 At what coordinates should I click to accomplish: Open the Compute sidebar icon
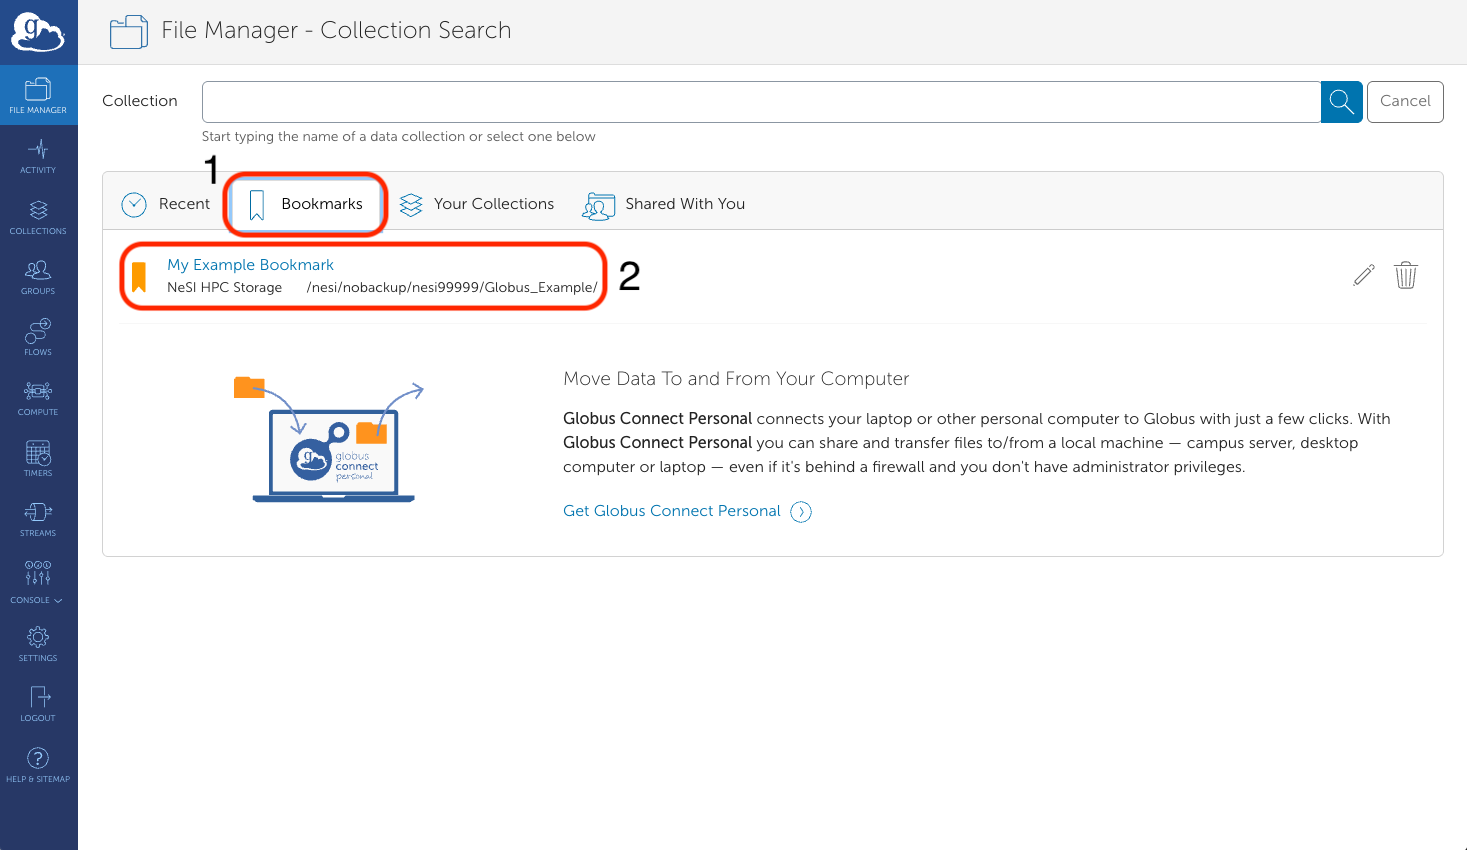(x=38, y=397)
